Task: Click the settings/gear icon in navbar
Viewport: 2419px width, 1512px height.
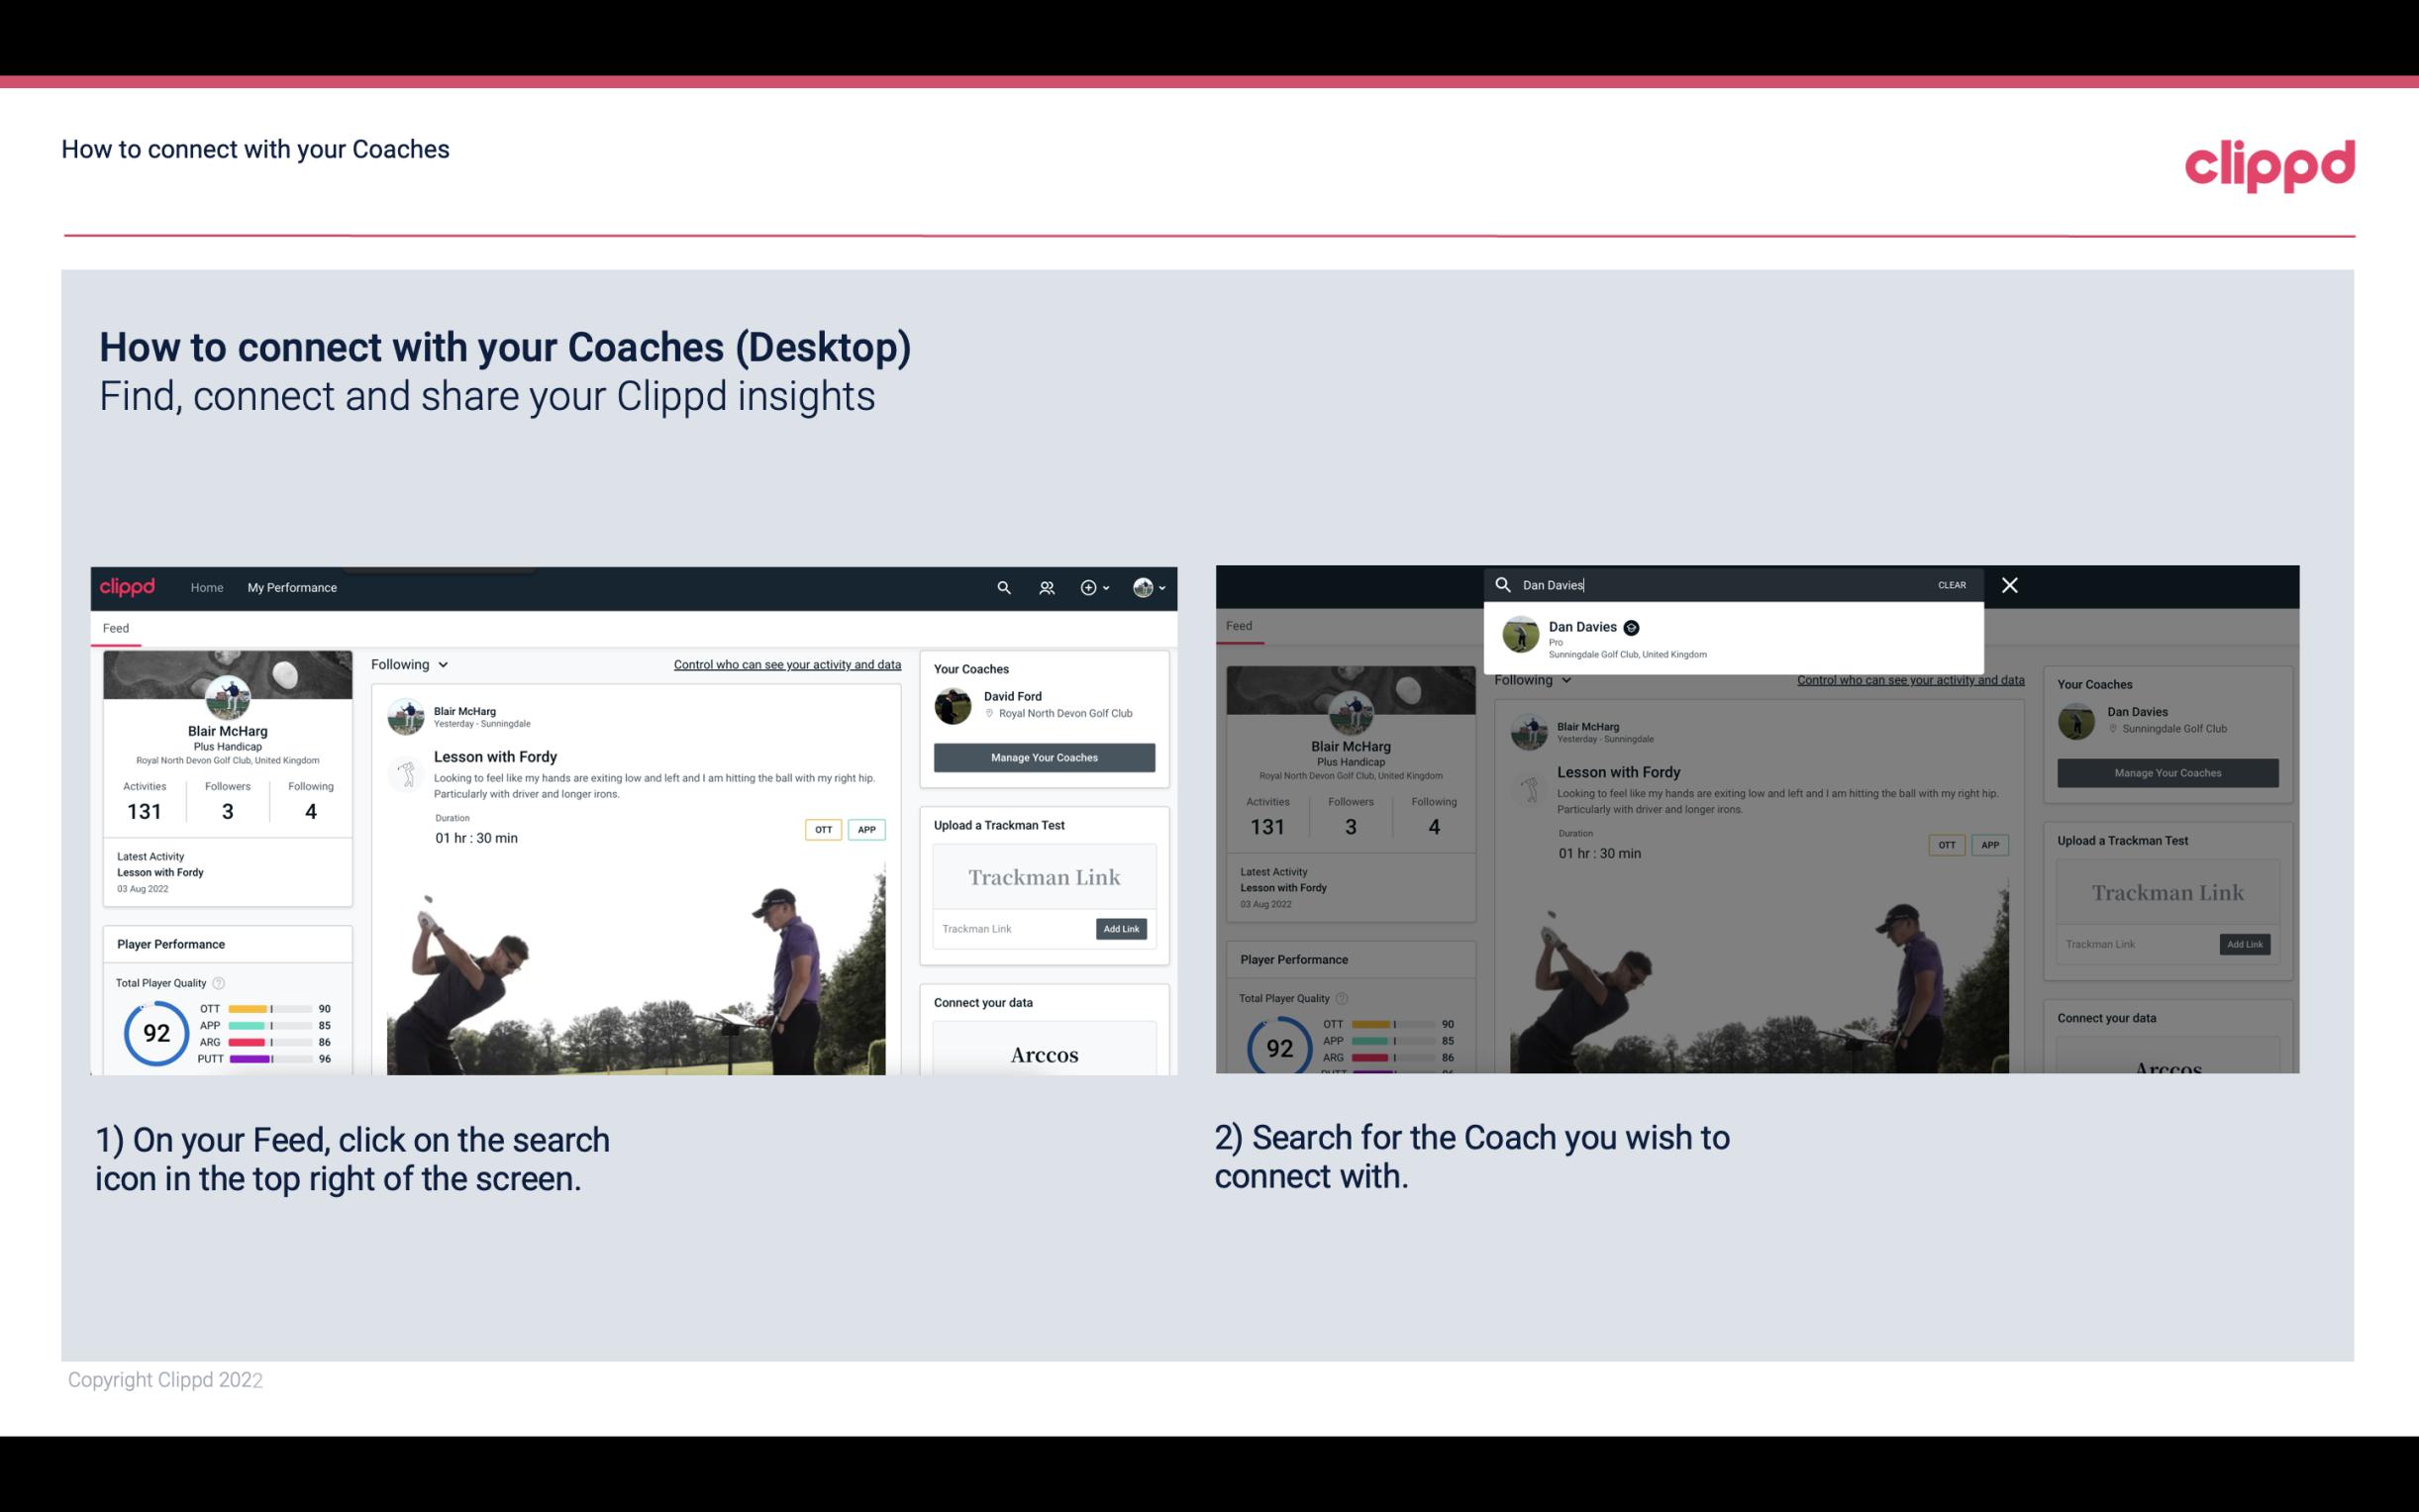Action: coord(1087,587)
